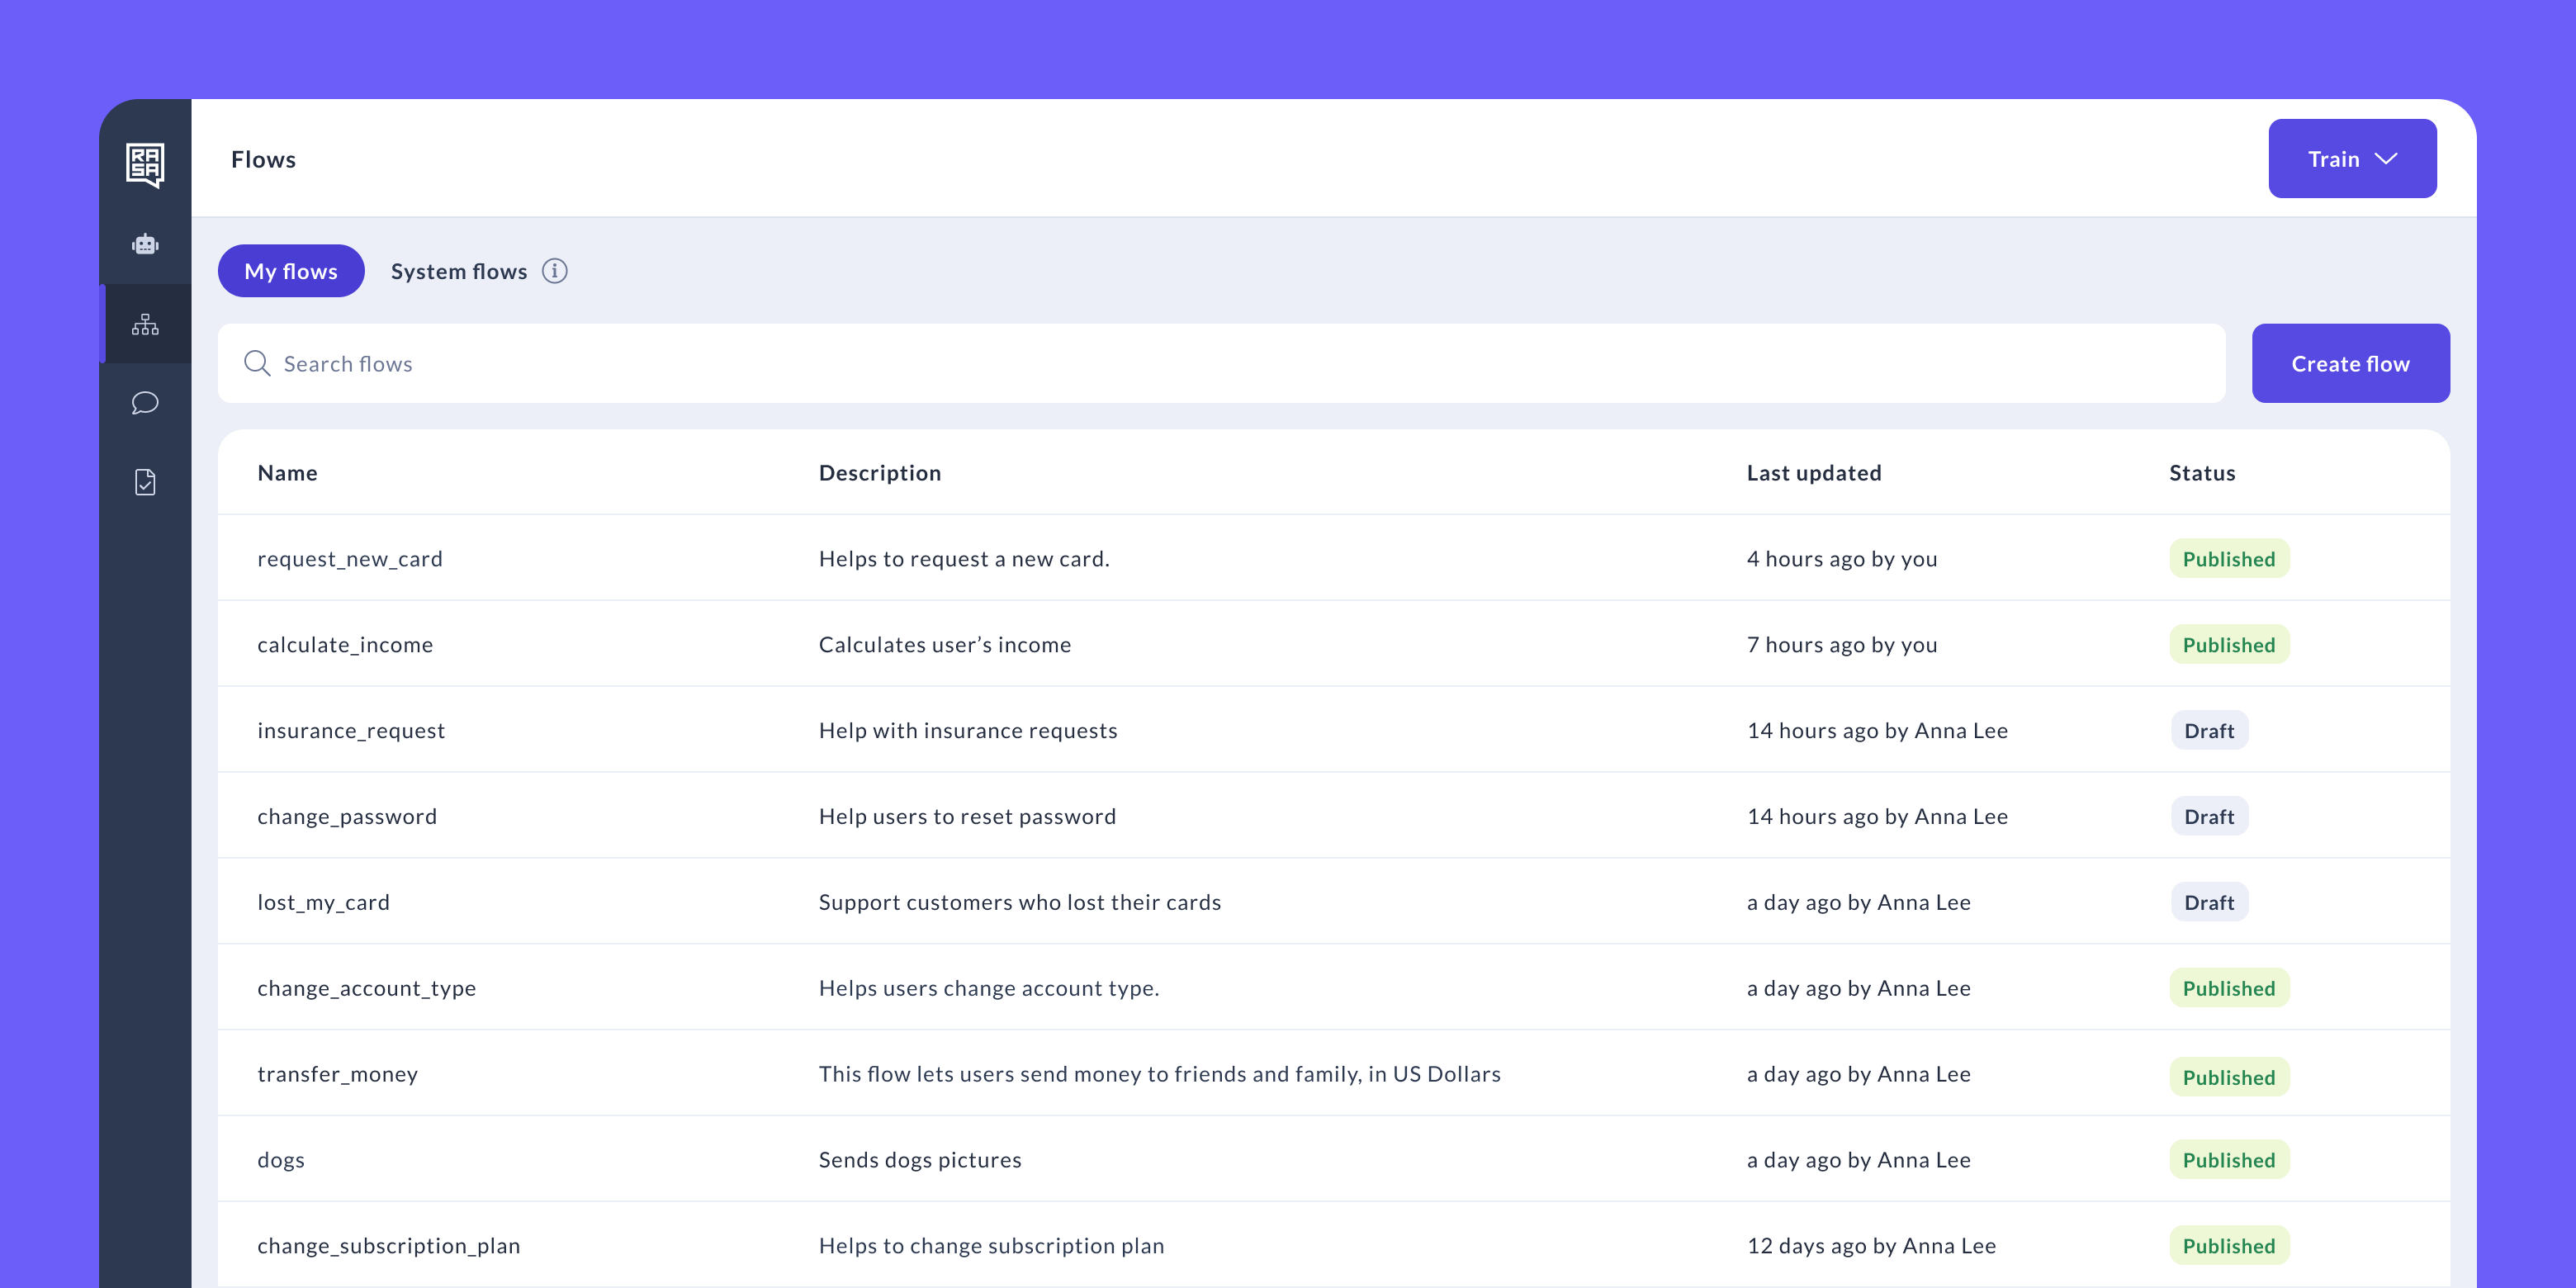Click the Published badge for dogs flow

coord(2228,1160)
